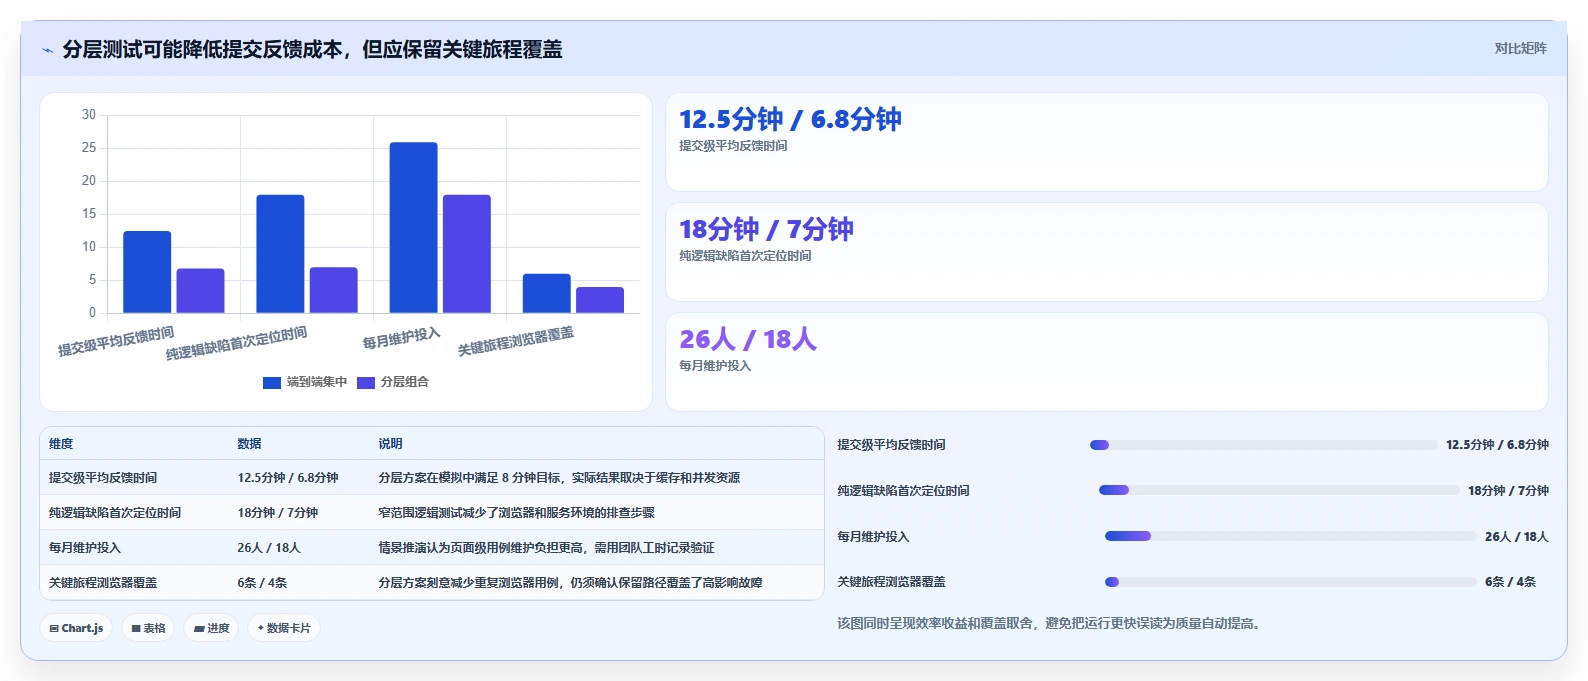The height and width of the screenshot is (681, 1588).
Task: Click table value 18分钟 / 7分钟
Action: click(x=277, y=513)
